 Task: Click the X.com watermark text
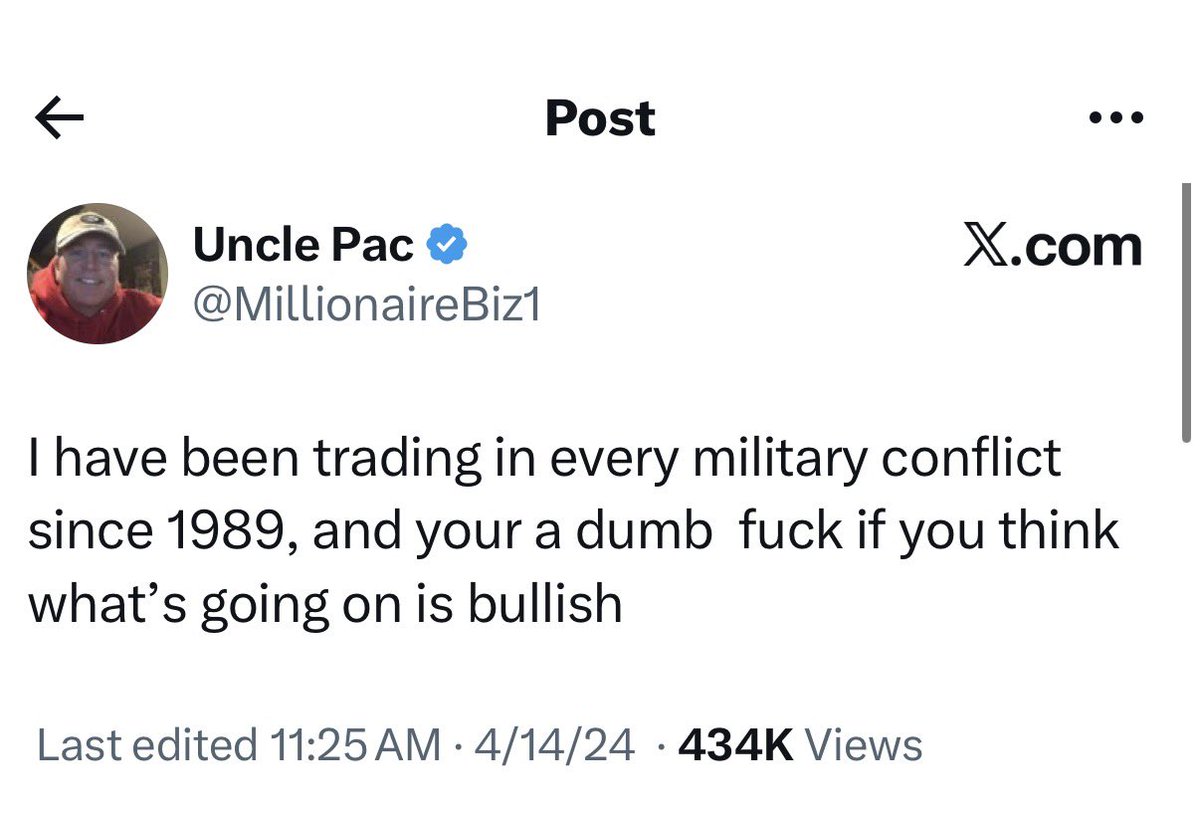(x=1052, y=246)
